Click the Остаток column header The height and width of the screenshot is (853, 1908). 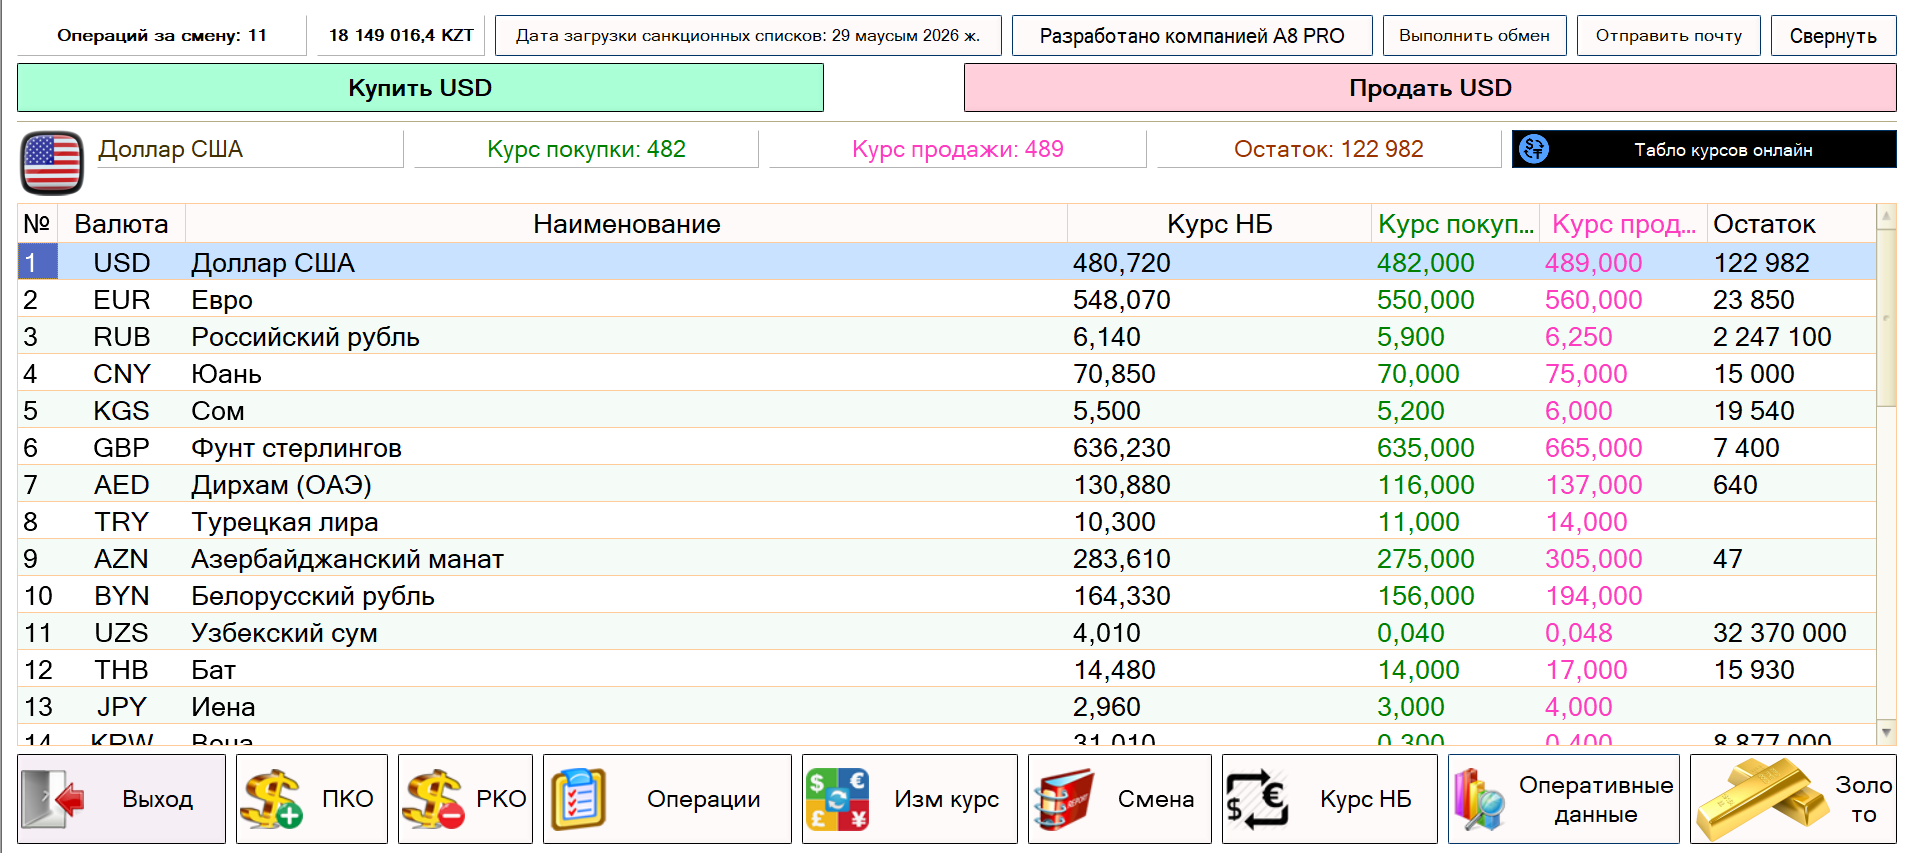click(x=1791, y=224)
